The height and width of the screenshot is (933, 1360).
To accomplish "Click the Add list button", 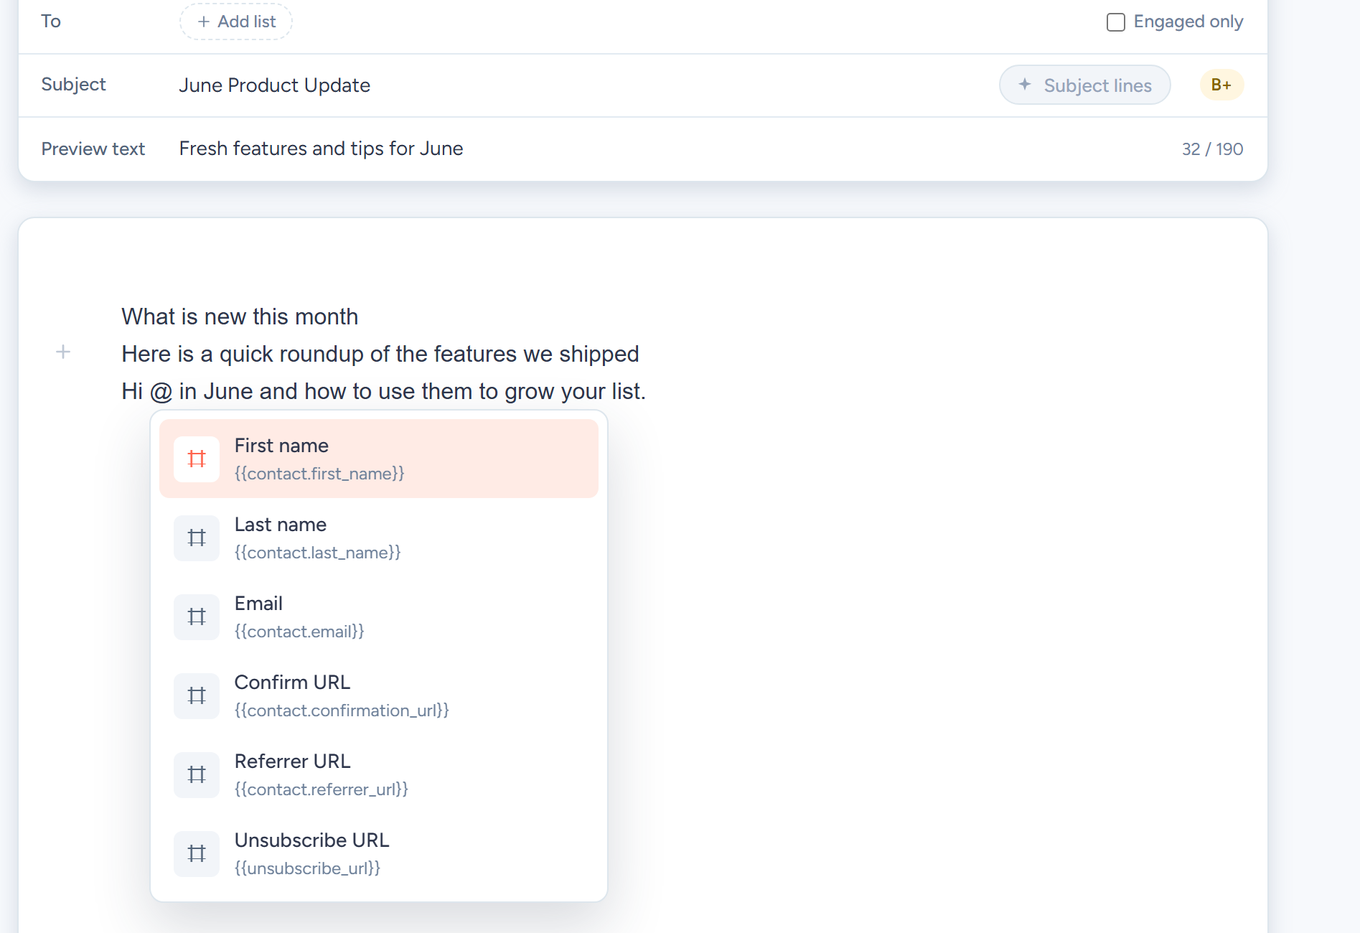I will (236, 22).
